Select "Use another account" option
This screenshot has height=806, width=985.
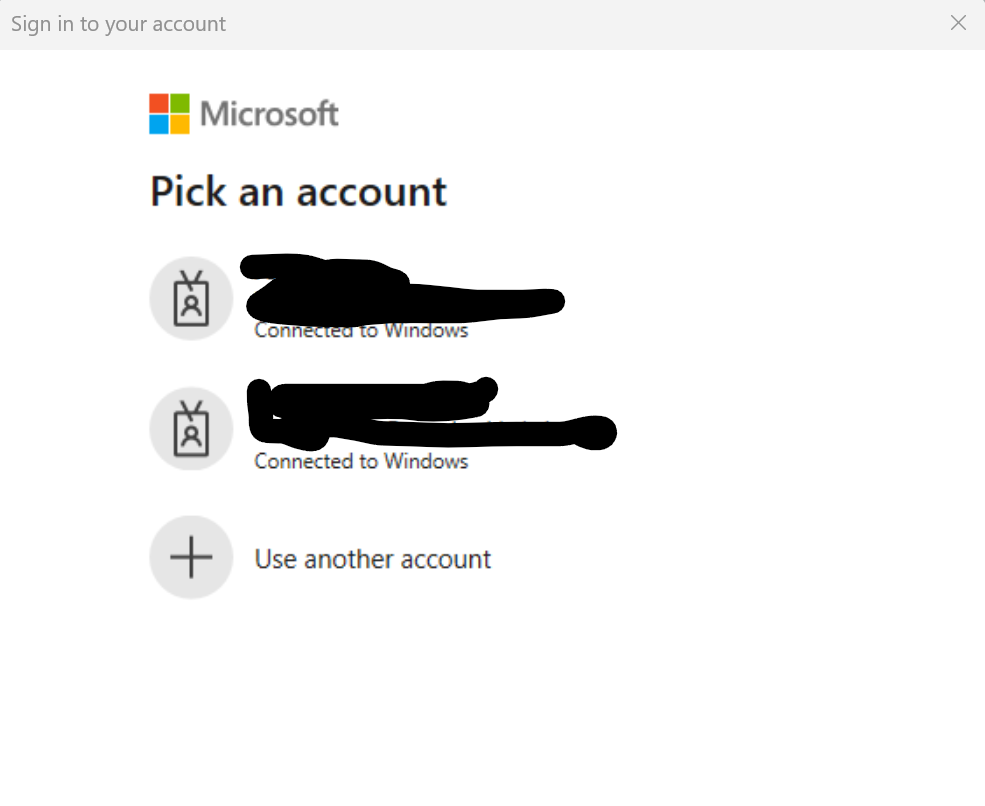click(x=373, y=558)
